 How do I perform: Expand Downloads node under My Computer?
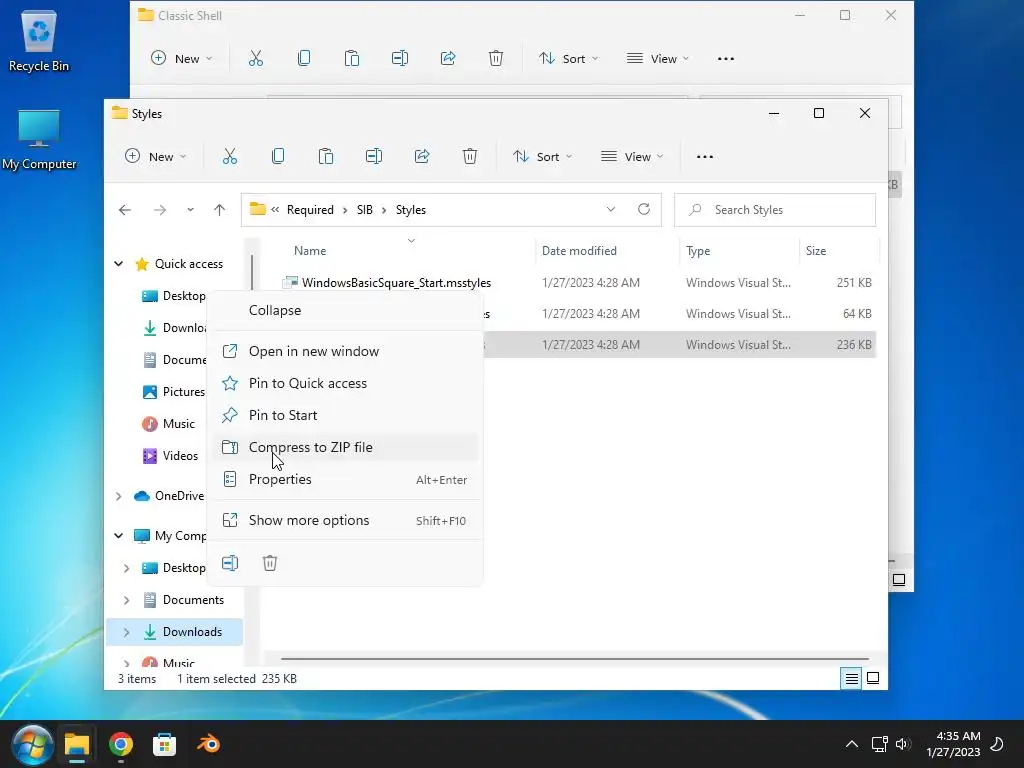click(127, 632)
